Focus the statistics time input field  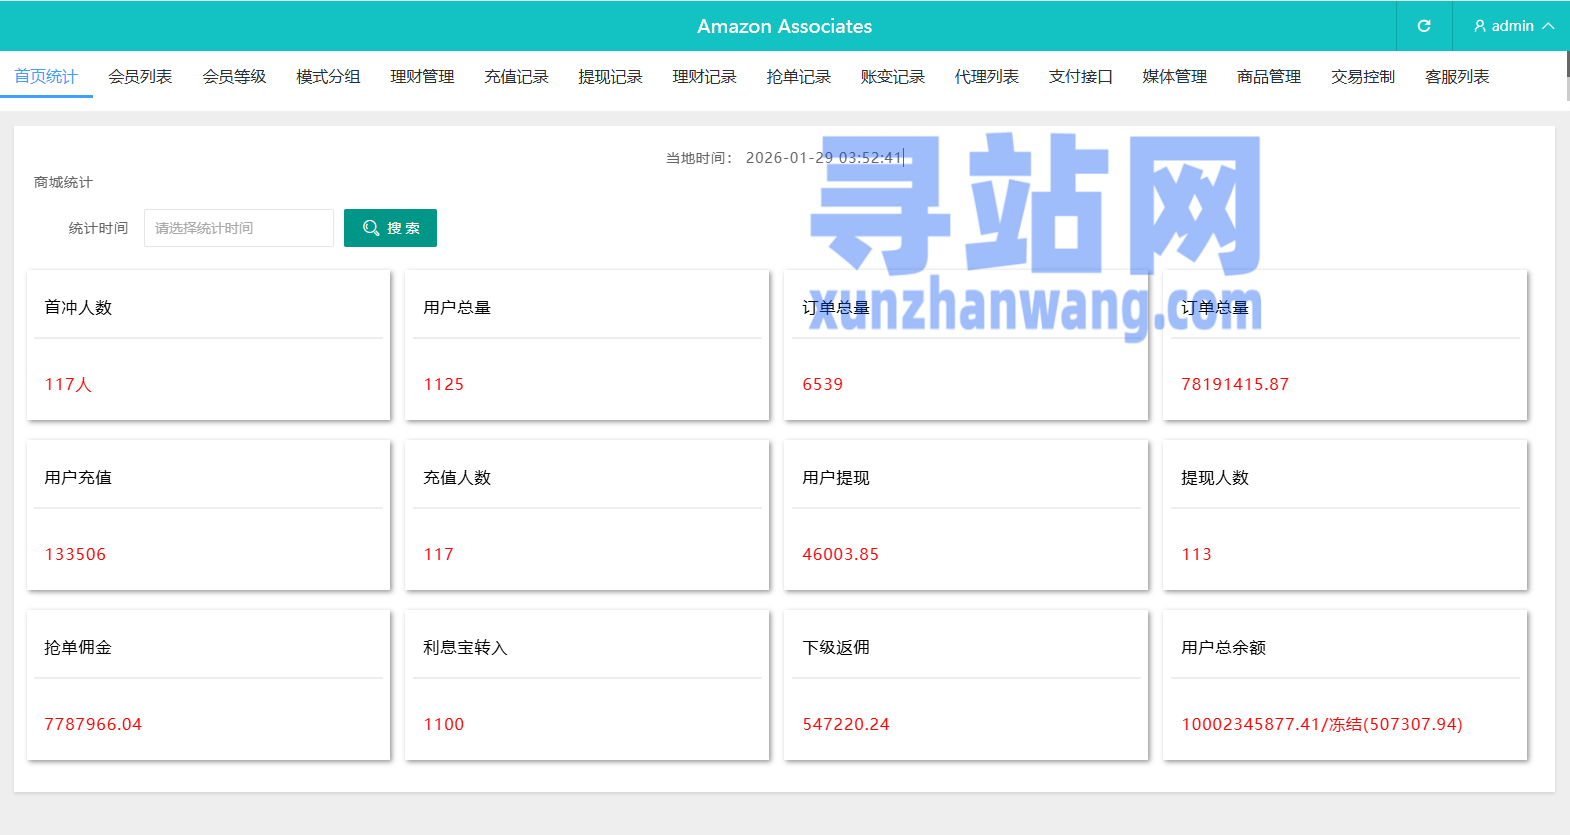[x=239, y=228]
